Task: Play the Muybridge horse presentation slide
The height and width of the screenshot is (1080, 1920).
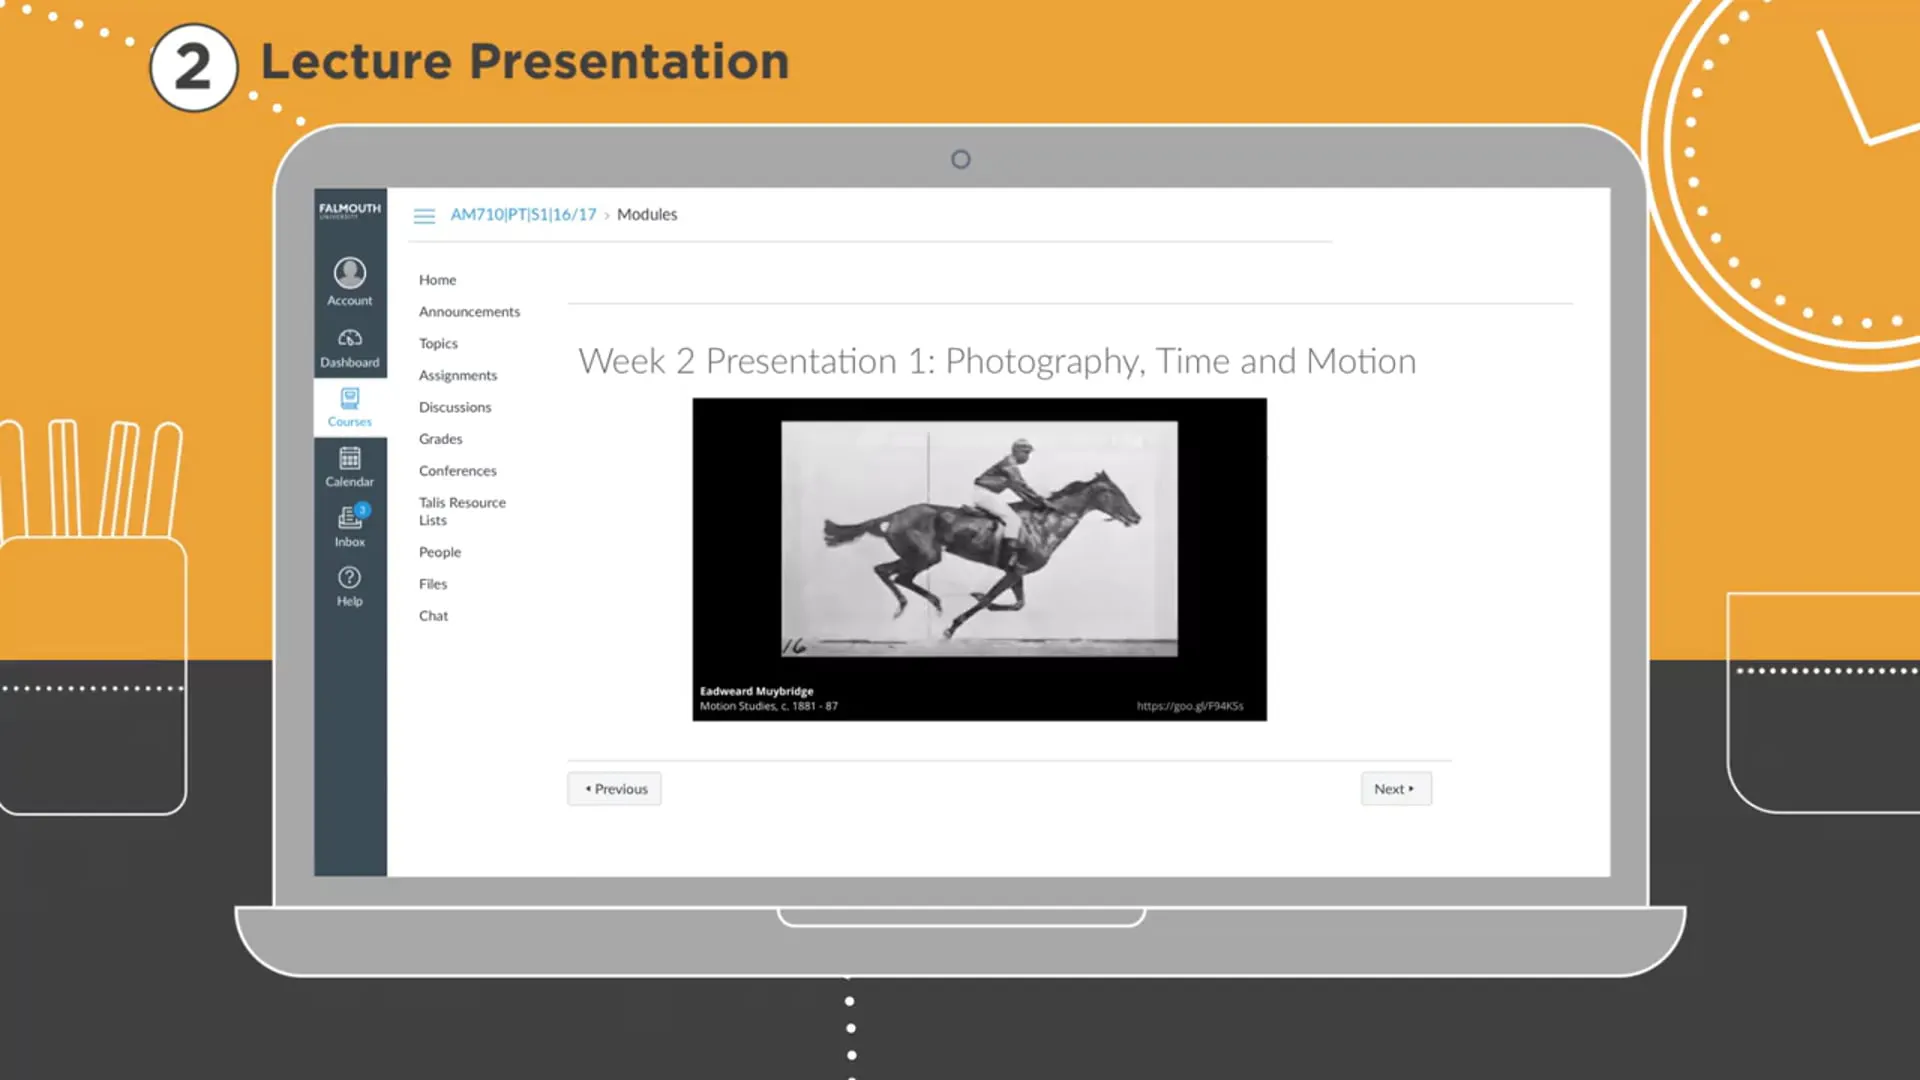Action: [x=979, y=559]
